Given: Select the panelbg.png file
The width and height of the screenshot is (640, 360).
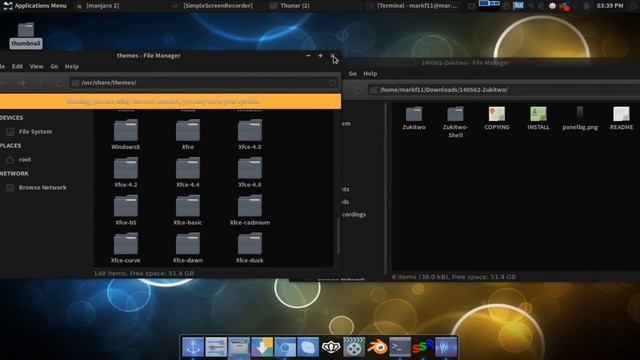Looking at the screenshot, I should [580, 118].
